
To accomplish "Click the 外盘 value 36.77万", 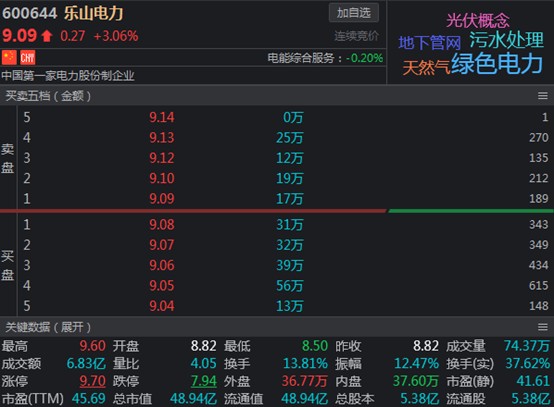I will click(x=304, y=381).
